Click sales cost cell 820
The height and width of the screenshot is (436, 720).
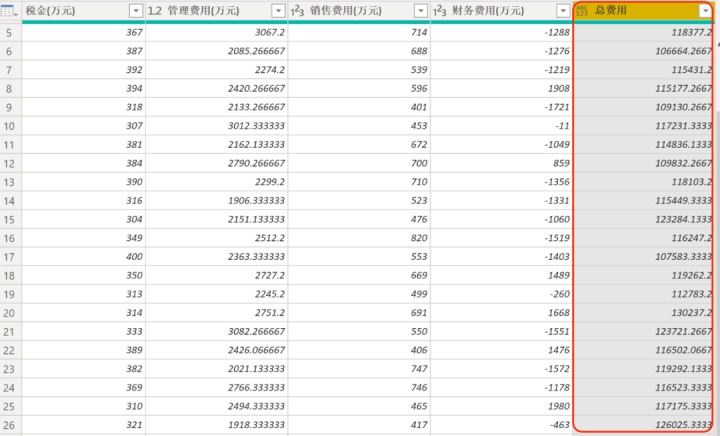click(x=359, y=238)
